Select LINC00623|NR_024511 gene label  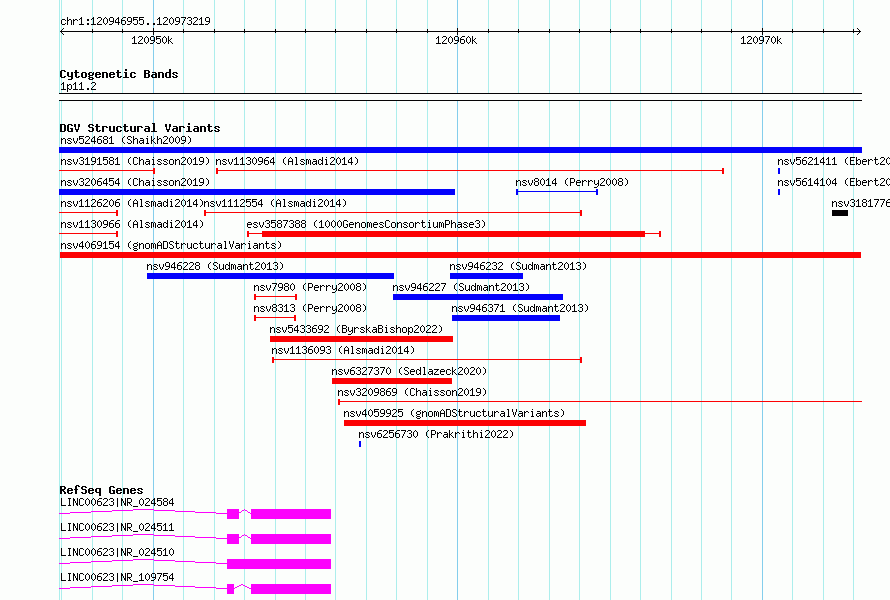click(117, 527)
